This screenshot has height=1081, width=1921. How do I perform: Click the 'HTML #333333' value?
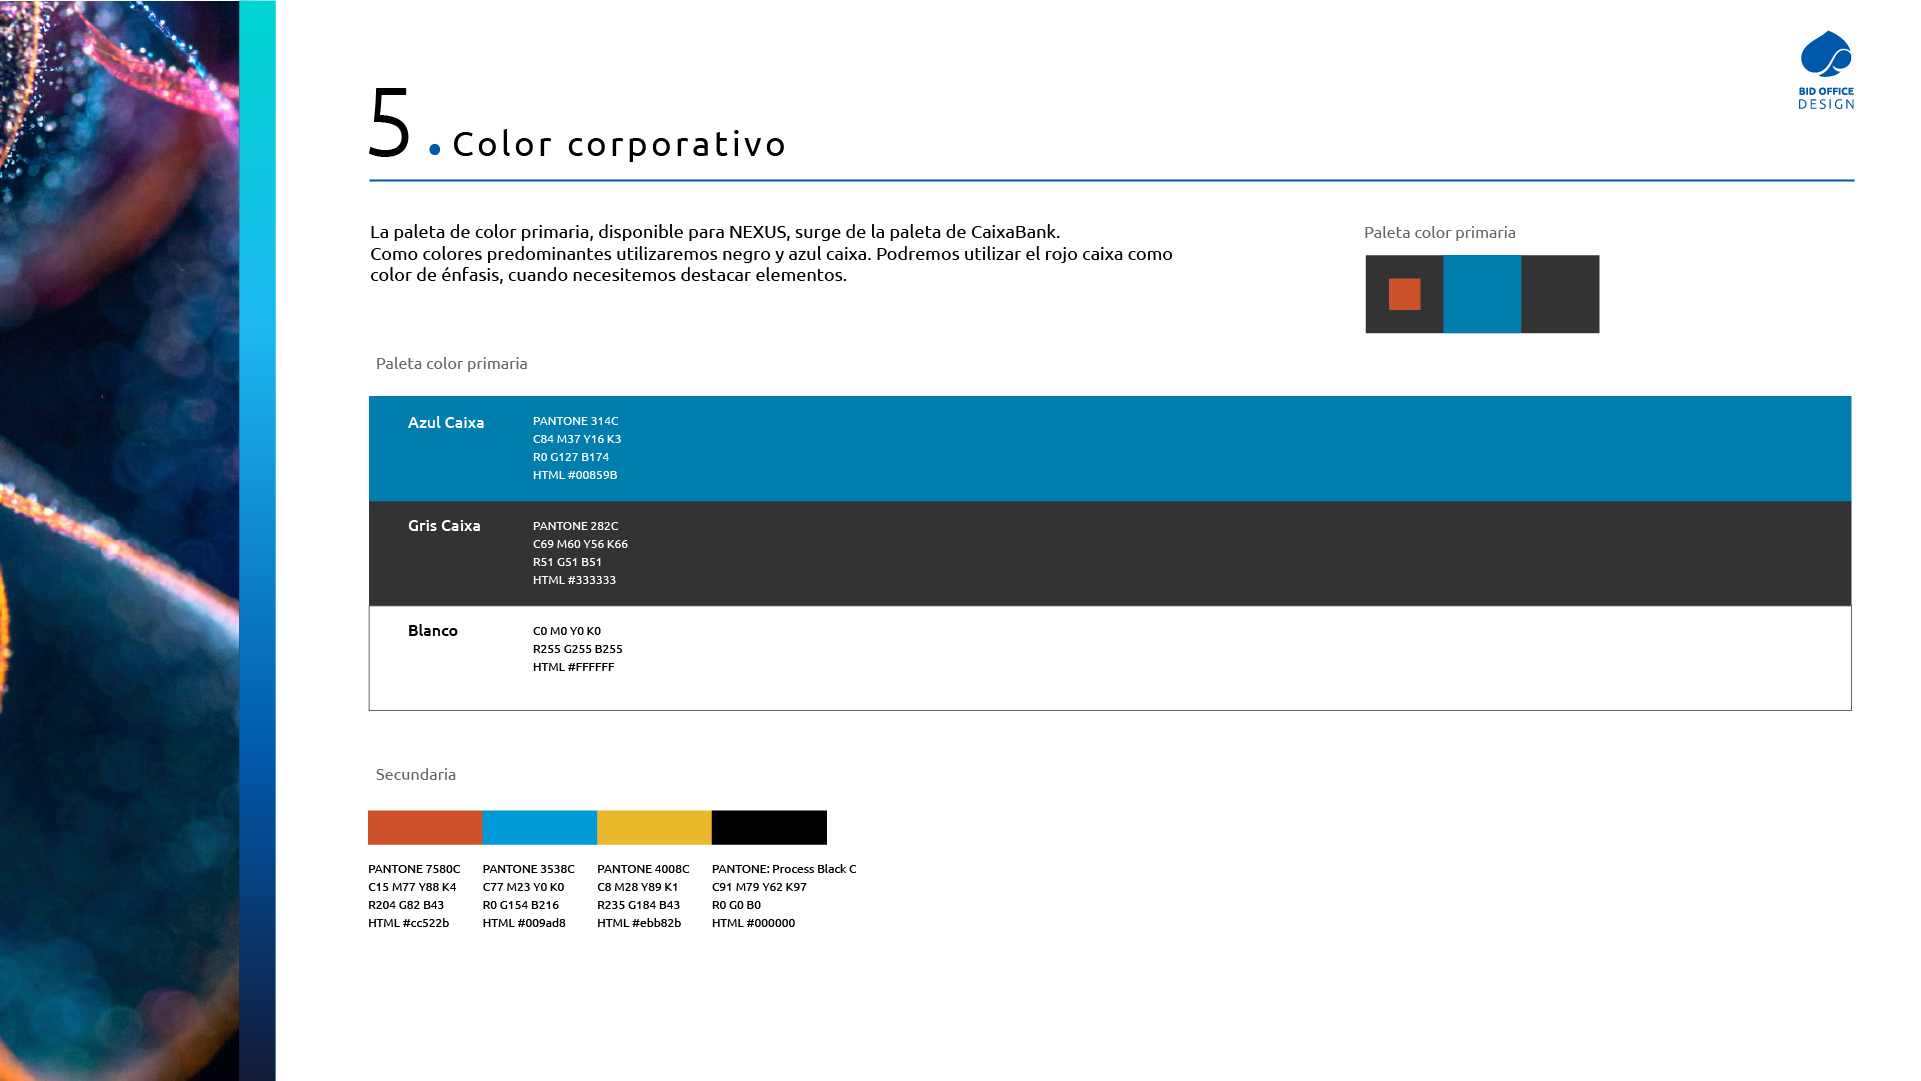click(x=574, y=580)
